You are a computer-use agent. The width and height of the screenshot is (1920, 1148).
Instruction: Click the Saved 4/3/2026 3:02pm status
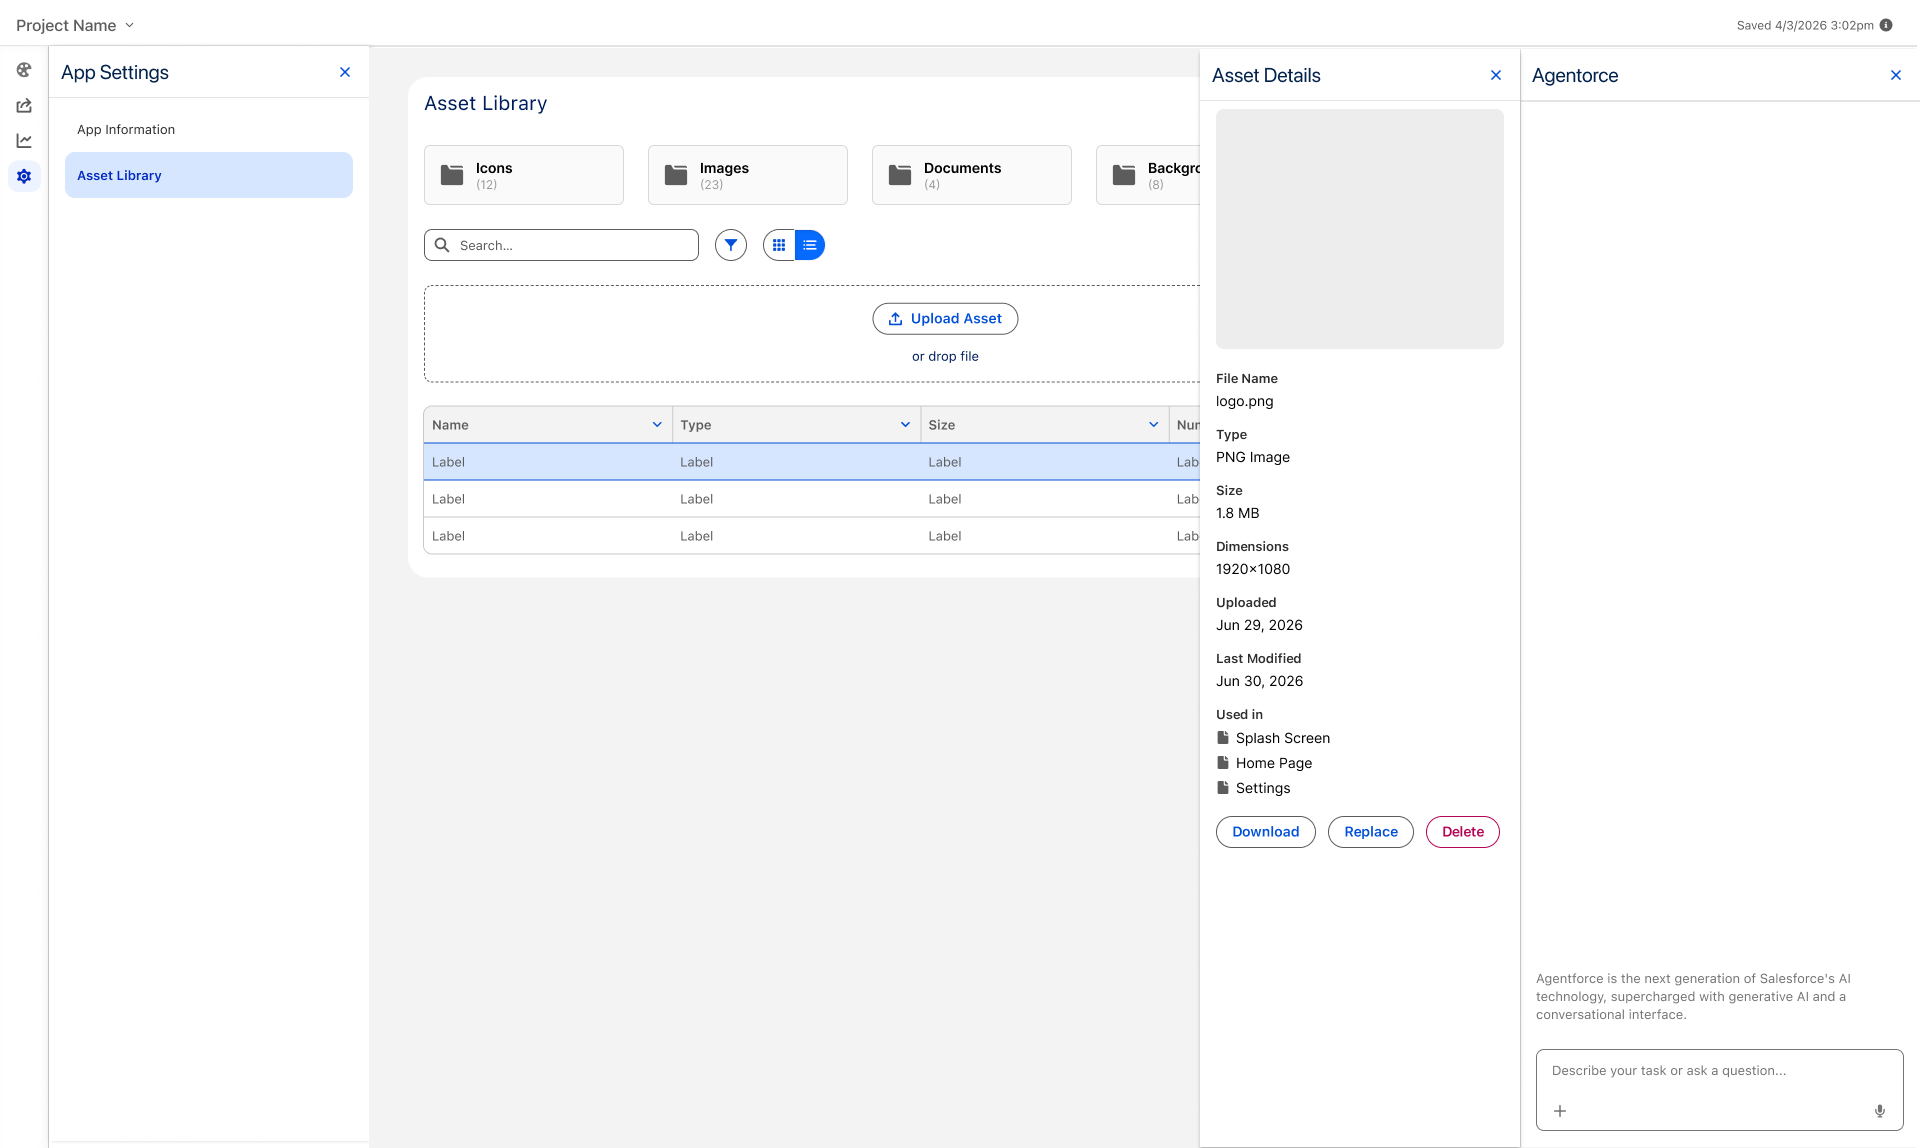[1805, 25]
